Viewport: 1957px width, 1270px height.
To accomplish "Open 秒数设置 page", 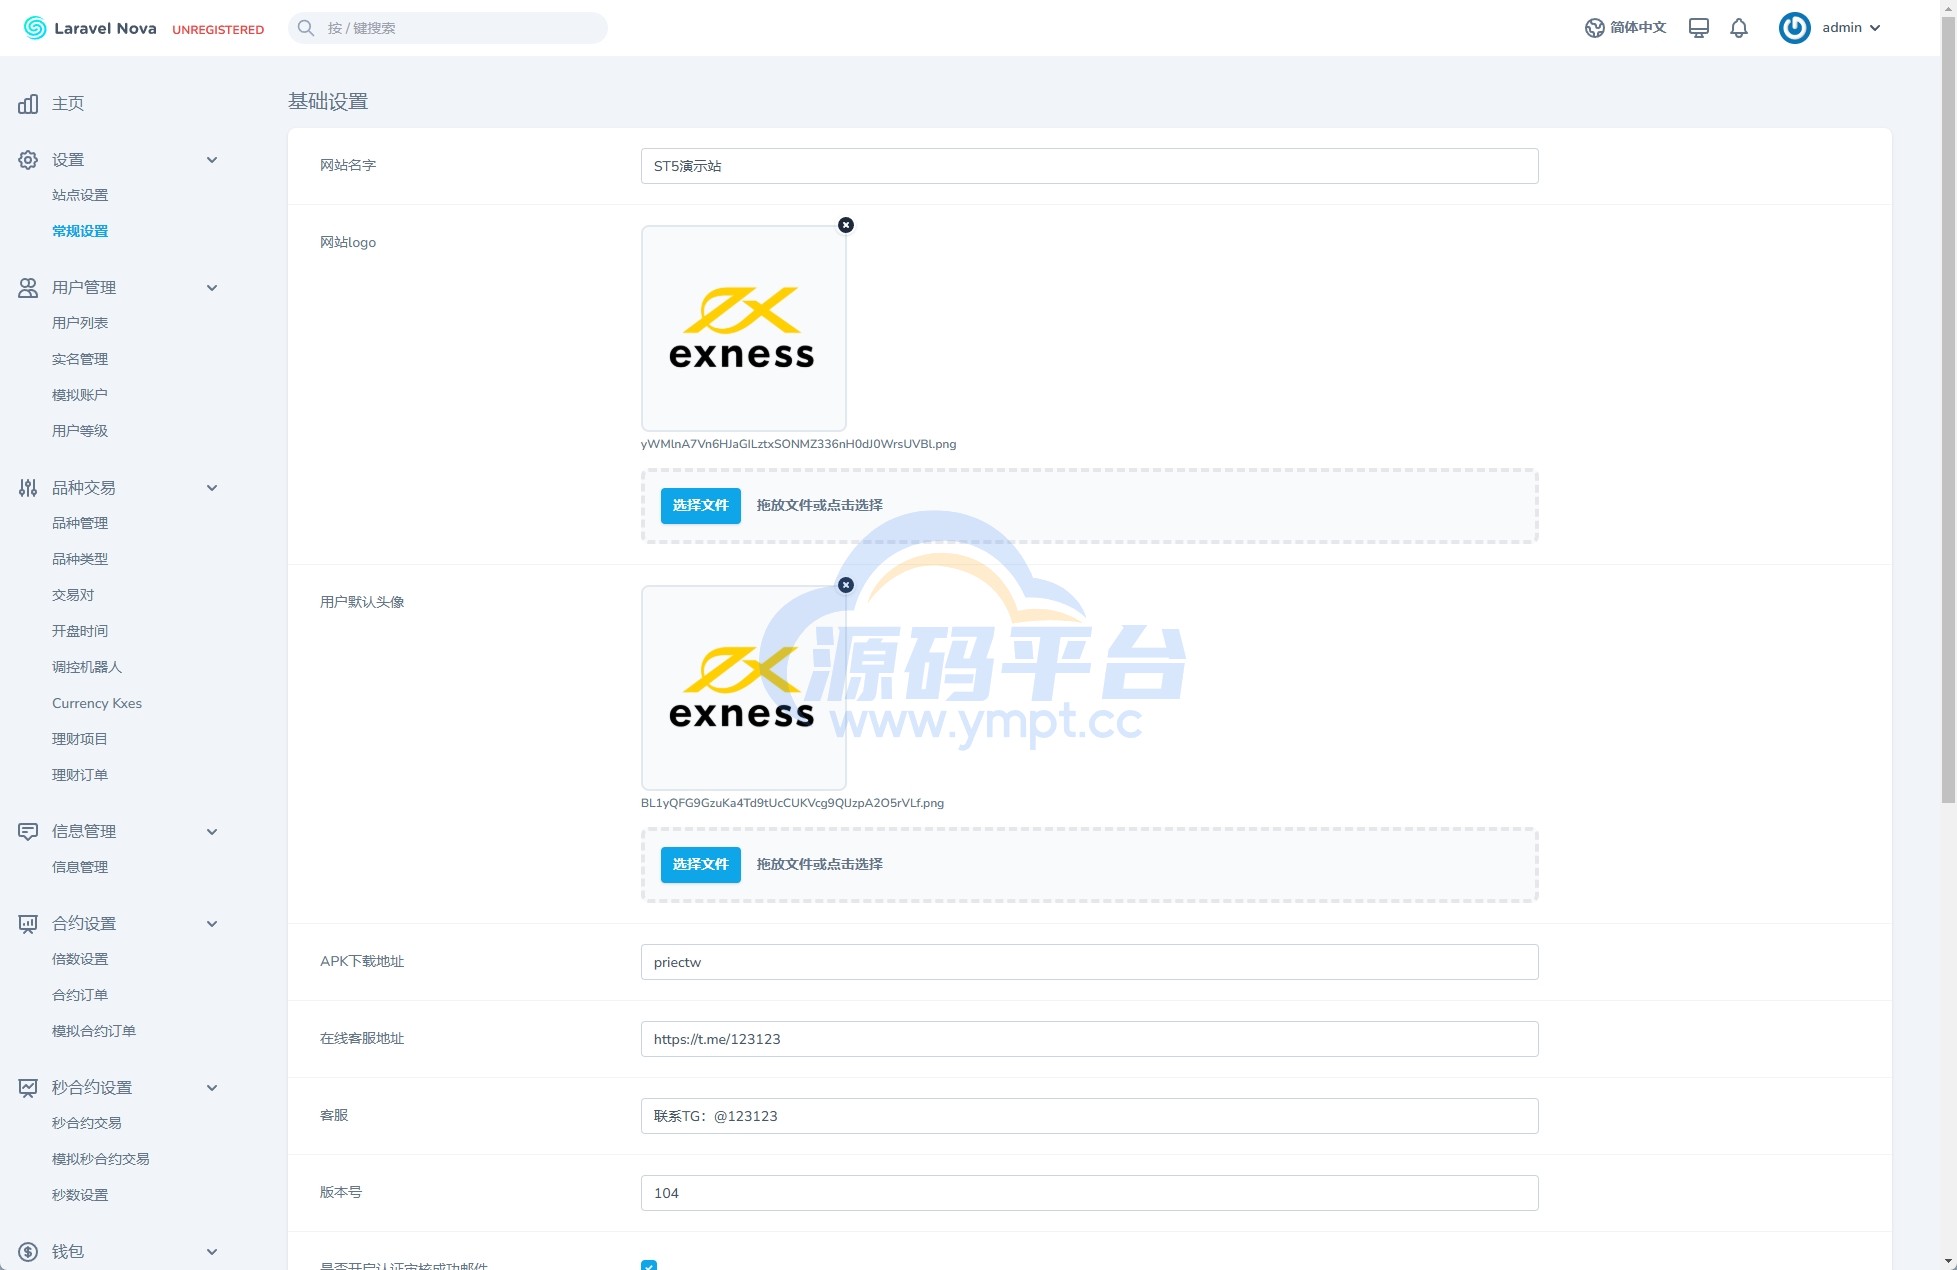I will point(80,1195).
